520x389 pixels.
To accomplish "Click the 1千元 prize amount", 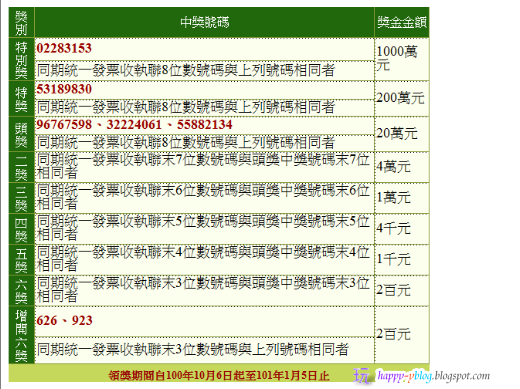I will [393, 259].
